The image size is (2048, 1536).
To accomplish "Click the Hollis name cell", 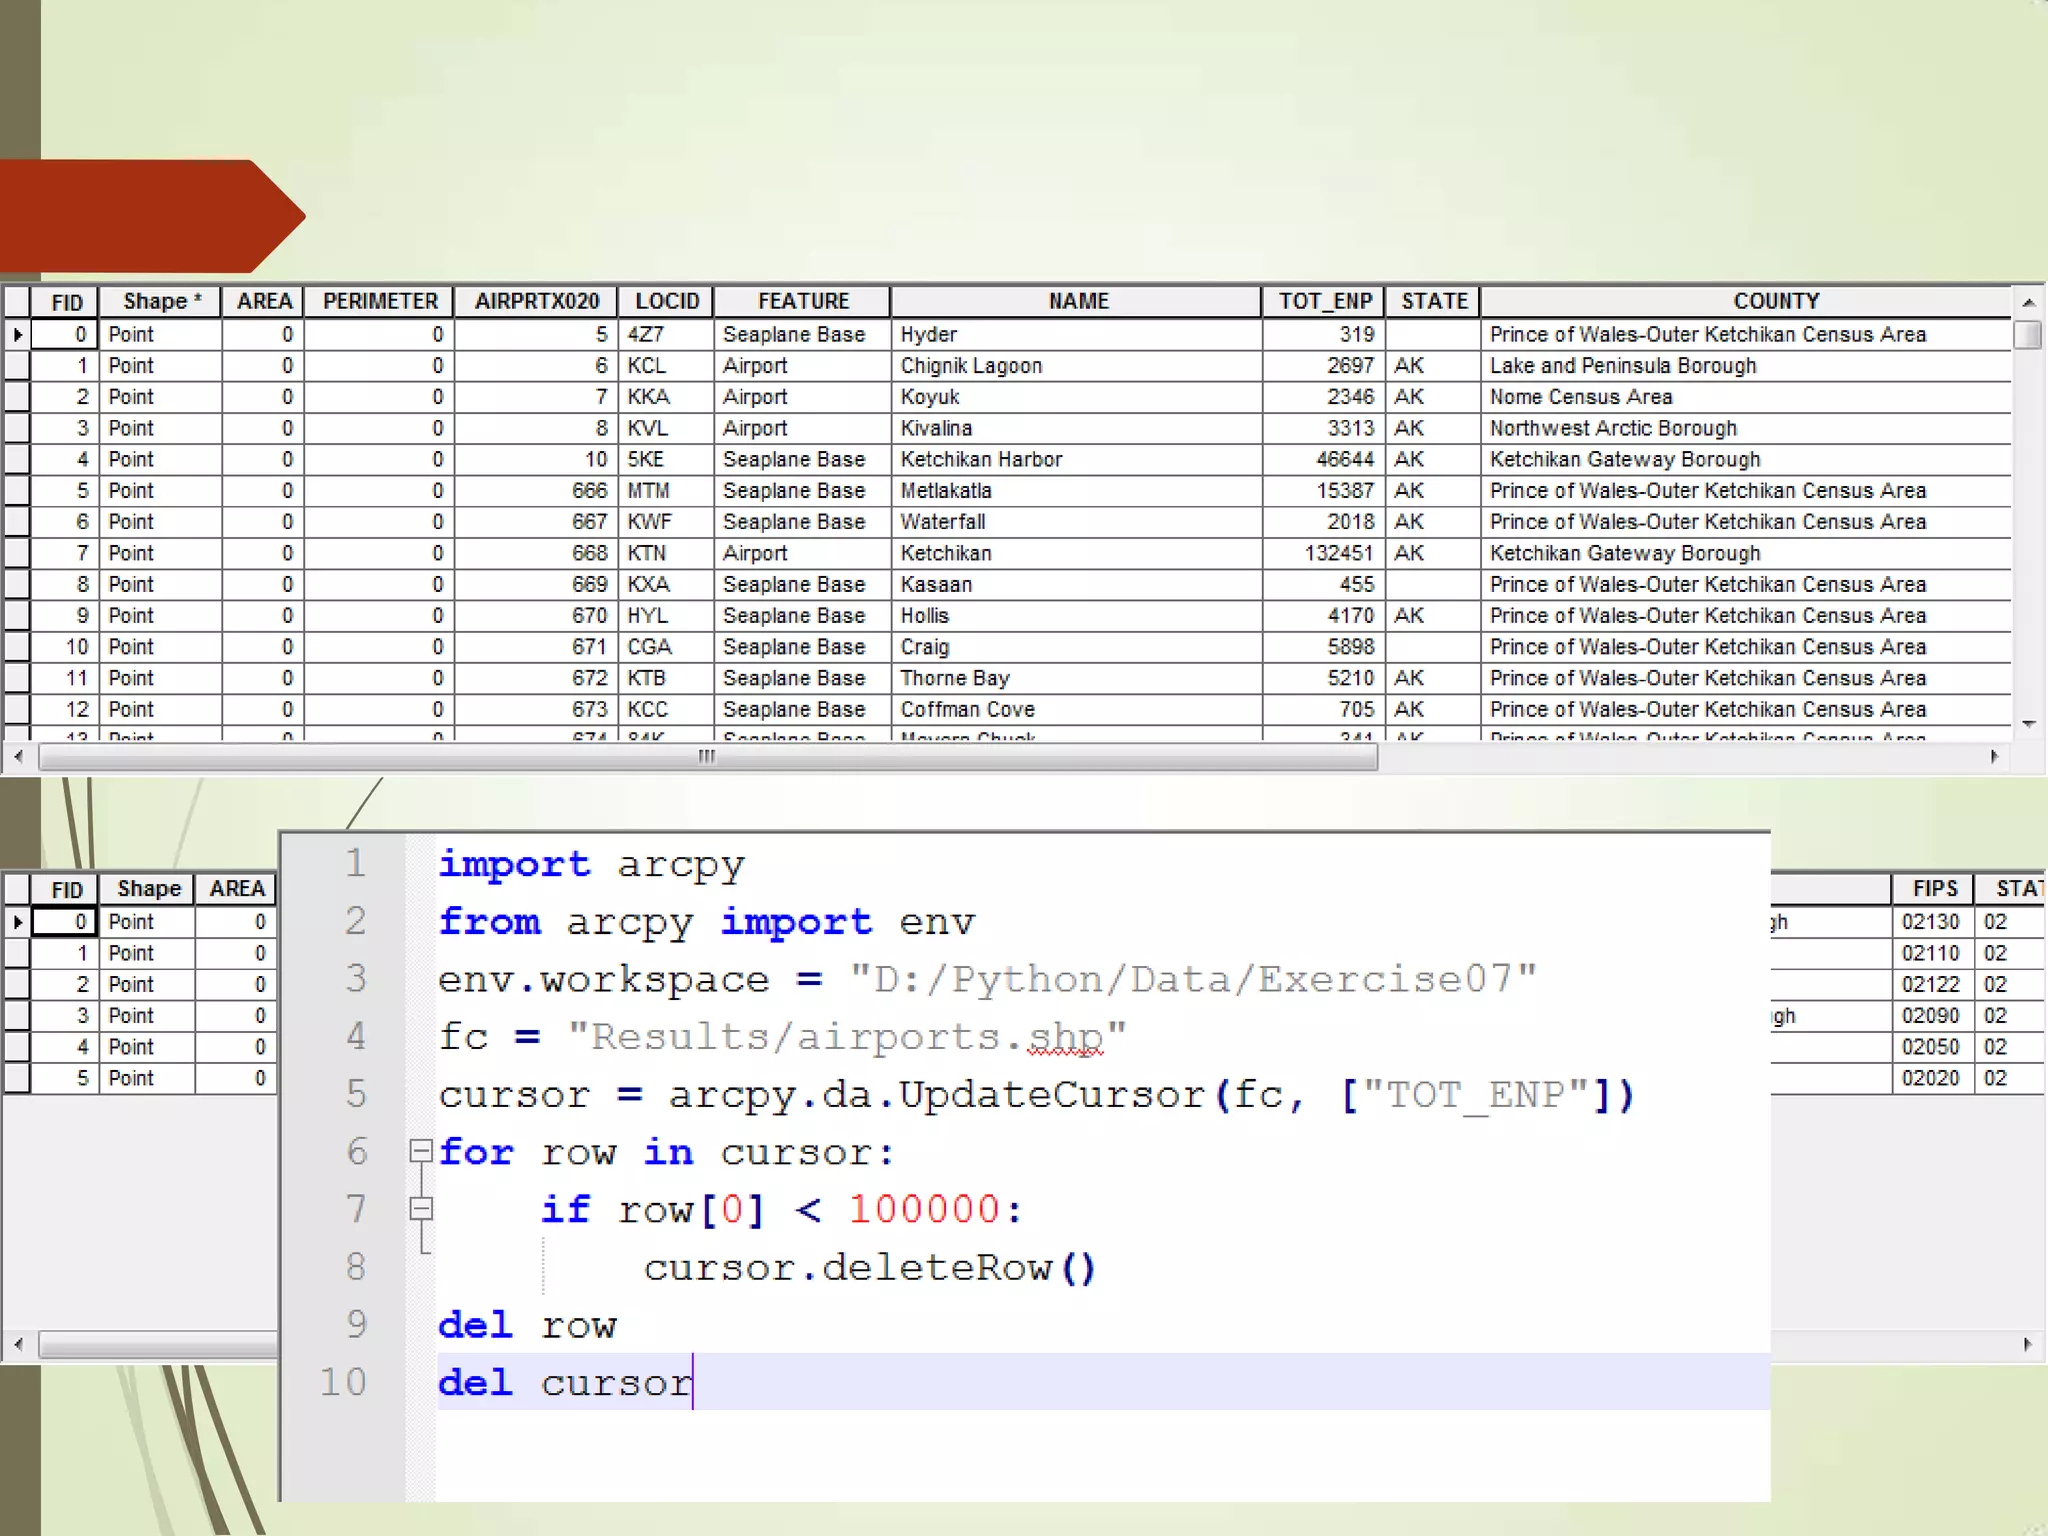I will (1076, 616).
